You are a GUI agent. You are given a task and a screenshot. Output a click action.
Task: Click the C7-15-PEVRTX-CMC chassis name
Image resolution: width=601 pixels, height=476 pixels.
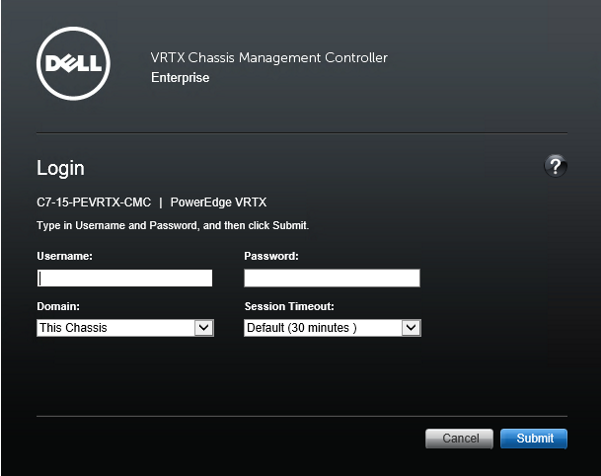pos(92,202)
